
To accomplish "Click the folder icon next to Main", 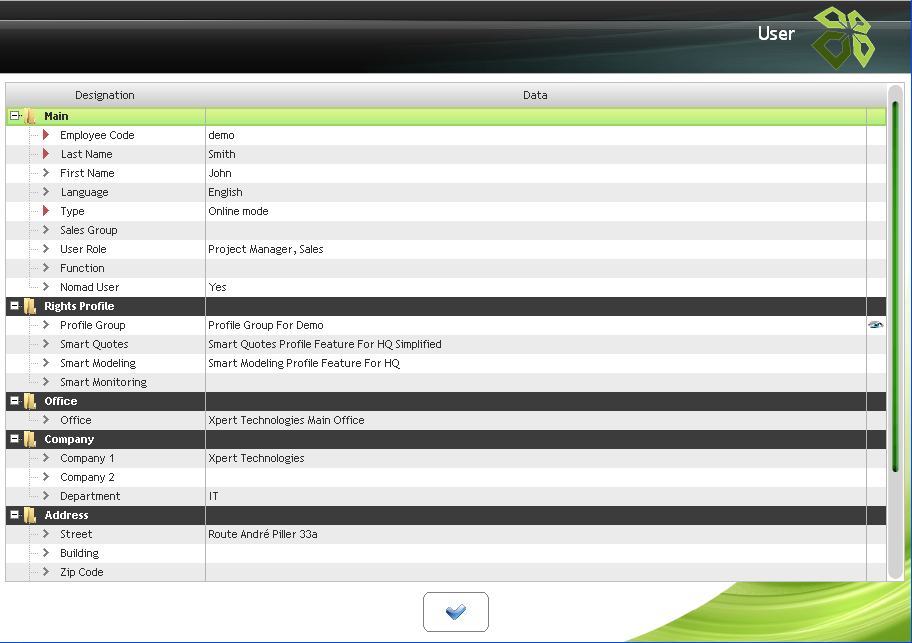I will click(30, 116).
